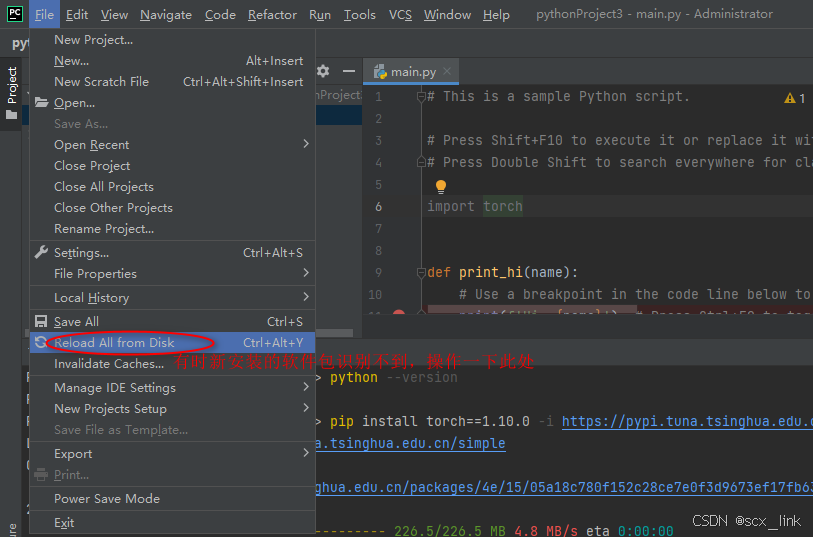Click the PyCharm application logo icon
Screen dimensions: 813x537
(x=15, y=14)
